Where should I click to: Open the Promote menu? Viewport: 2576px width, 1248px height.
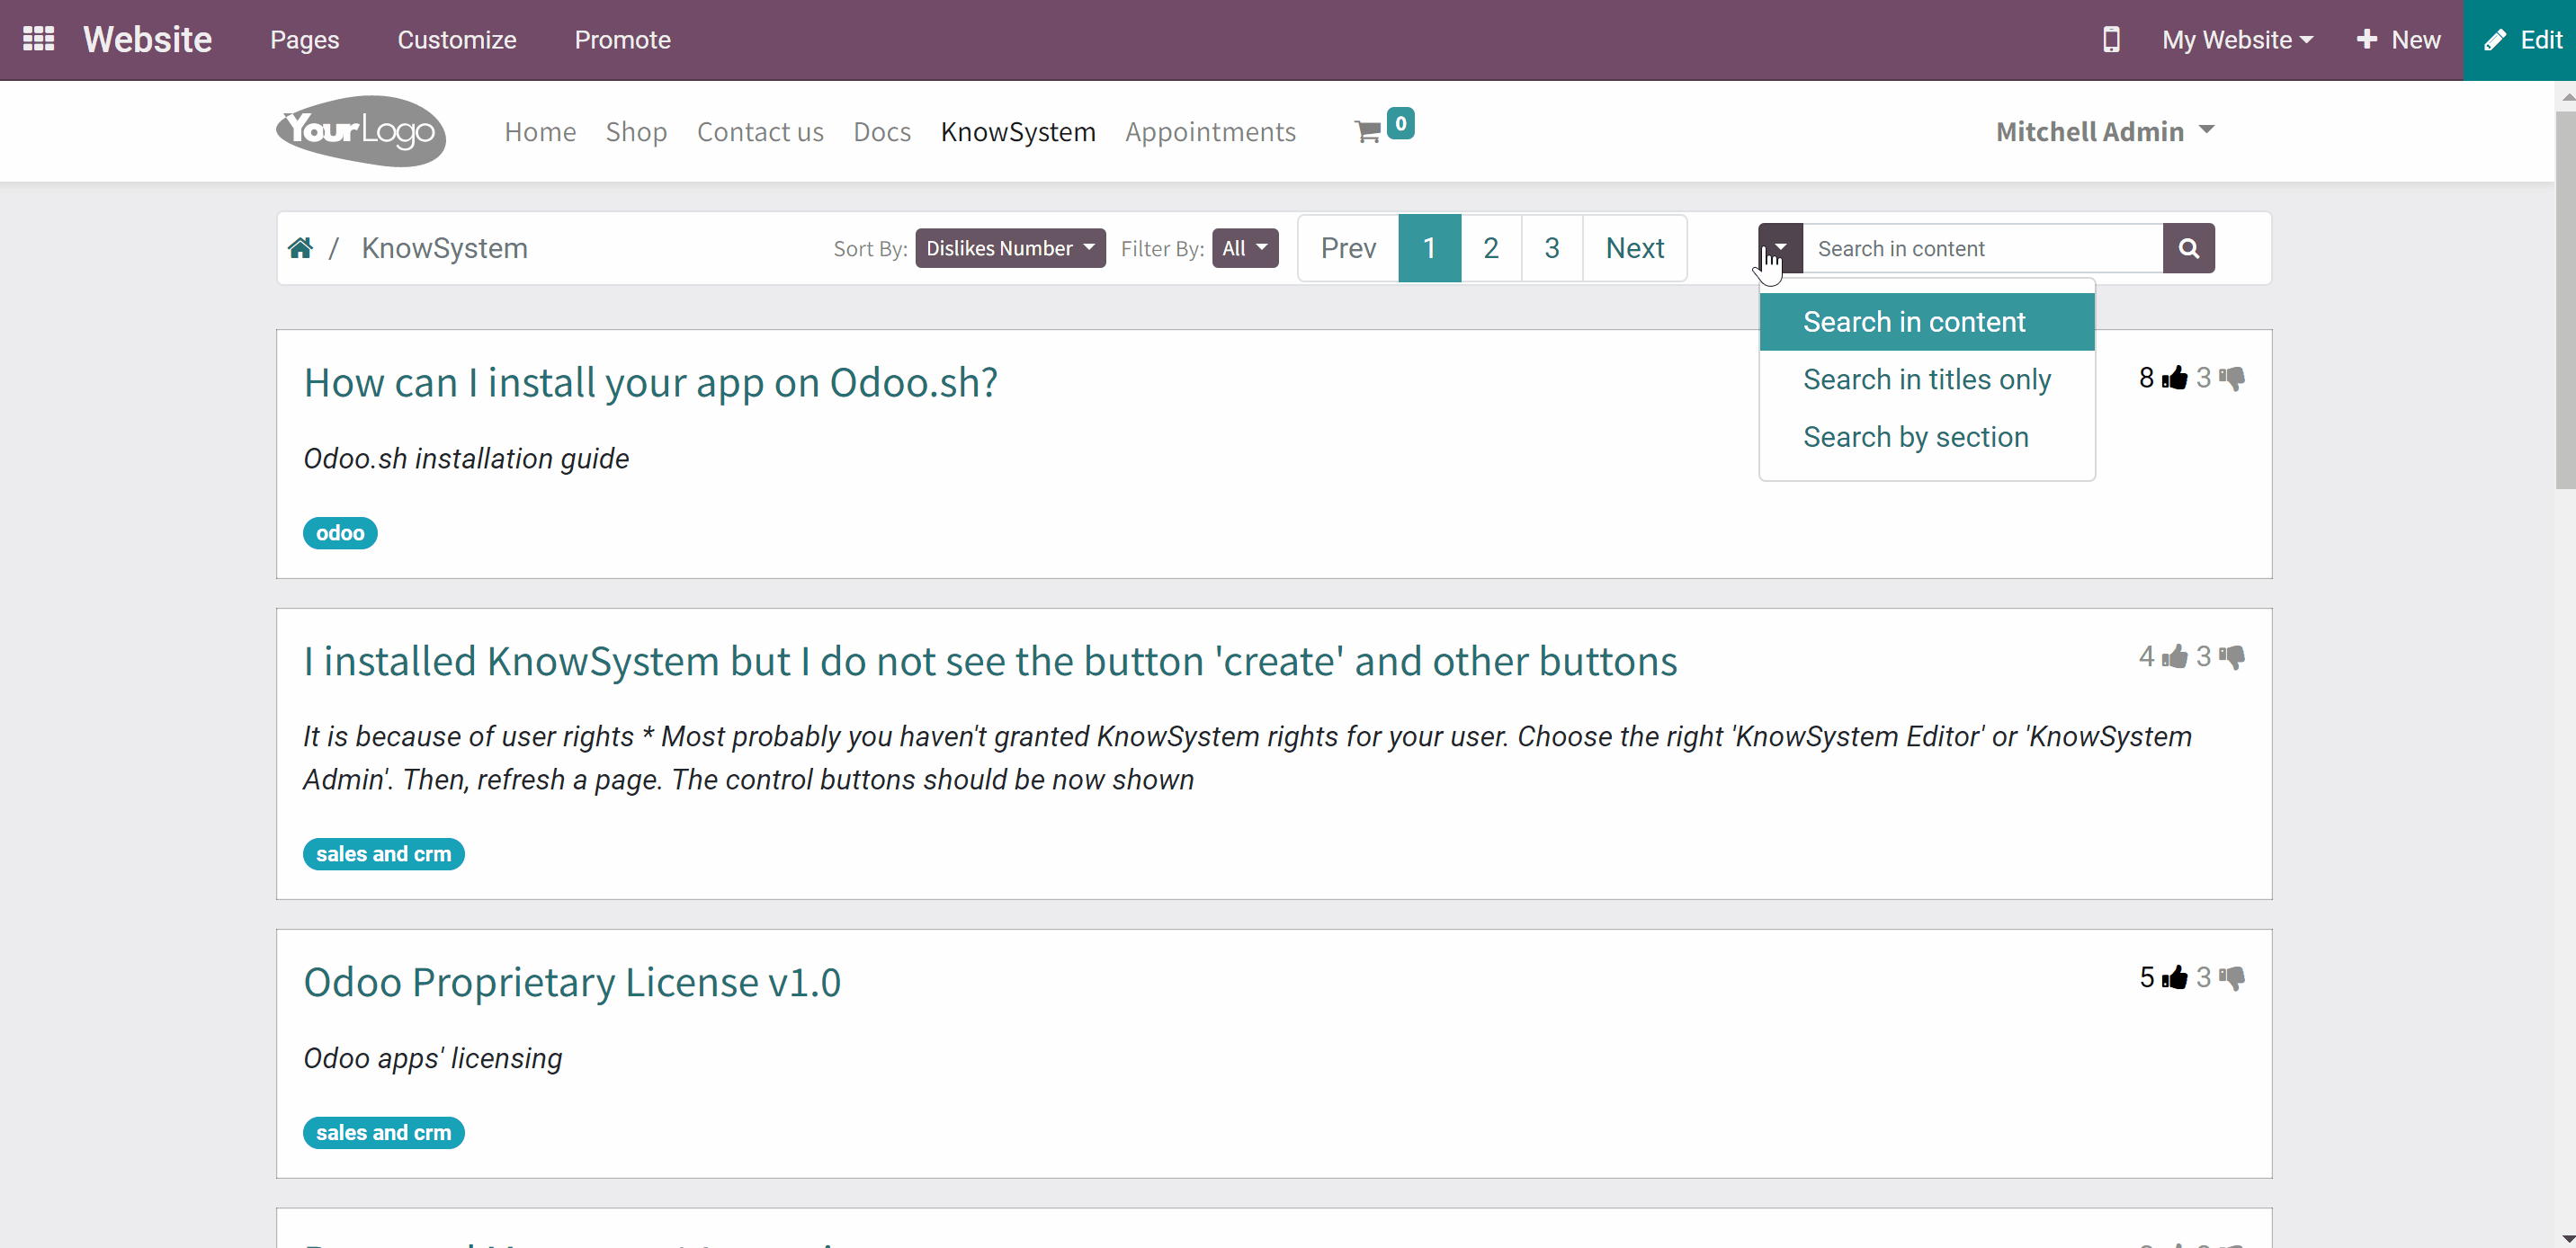[622, 40]
